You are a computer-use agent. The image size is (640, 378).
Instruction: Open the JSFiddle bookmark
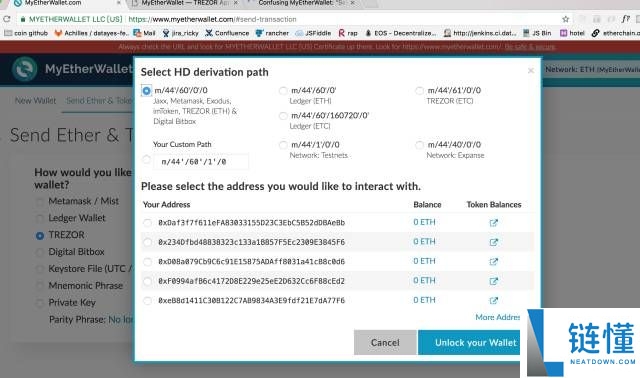pos(313,33)
